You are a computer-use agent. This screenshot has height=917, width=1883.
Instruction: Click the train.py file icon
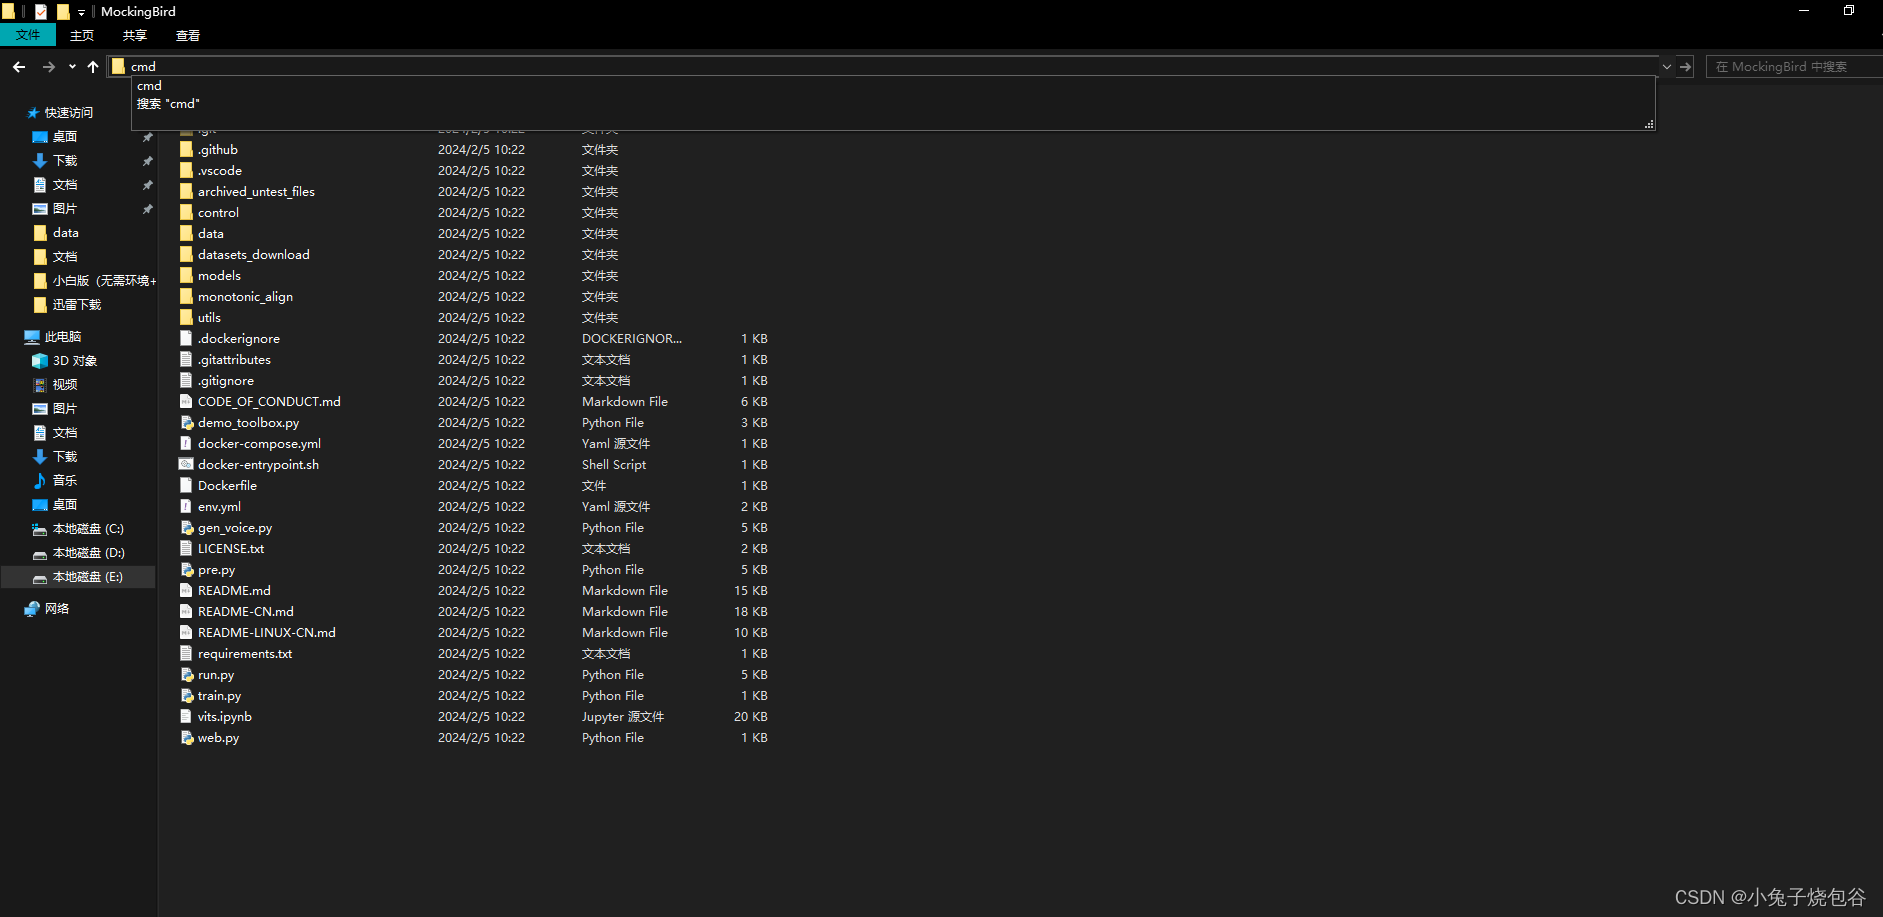[186, 695]
